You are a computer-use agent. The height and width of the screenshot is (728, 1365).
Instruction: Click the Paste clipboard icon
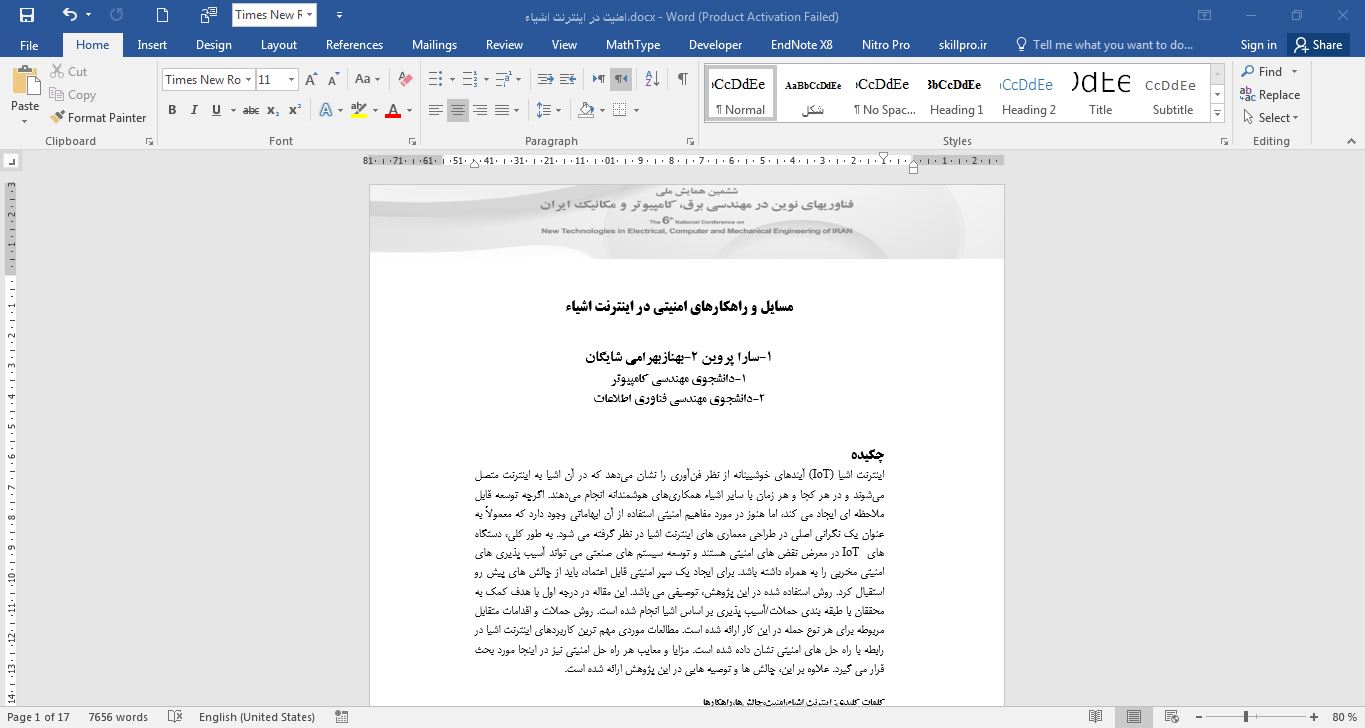click(x=25, y=83)
